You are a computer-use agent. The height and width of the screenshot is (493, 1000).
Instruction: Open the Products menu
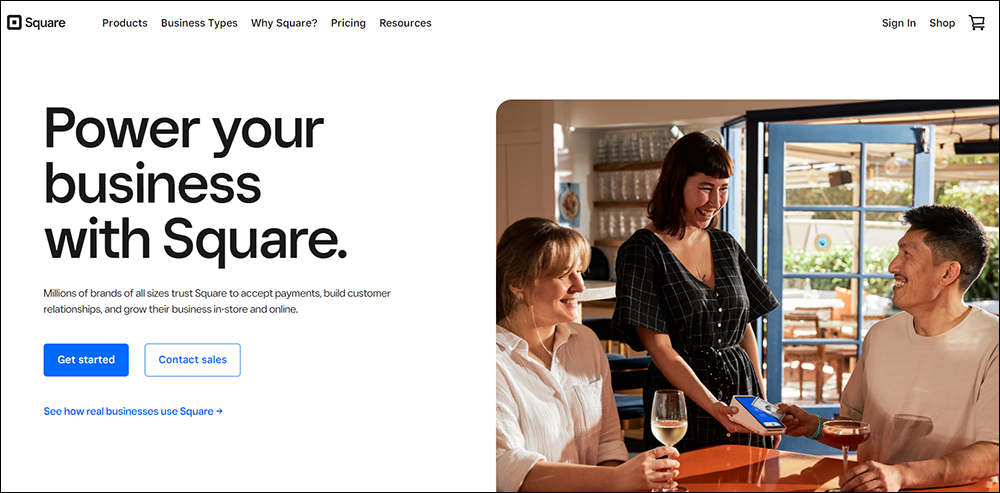pos(124,23)
